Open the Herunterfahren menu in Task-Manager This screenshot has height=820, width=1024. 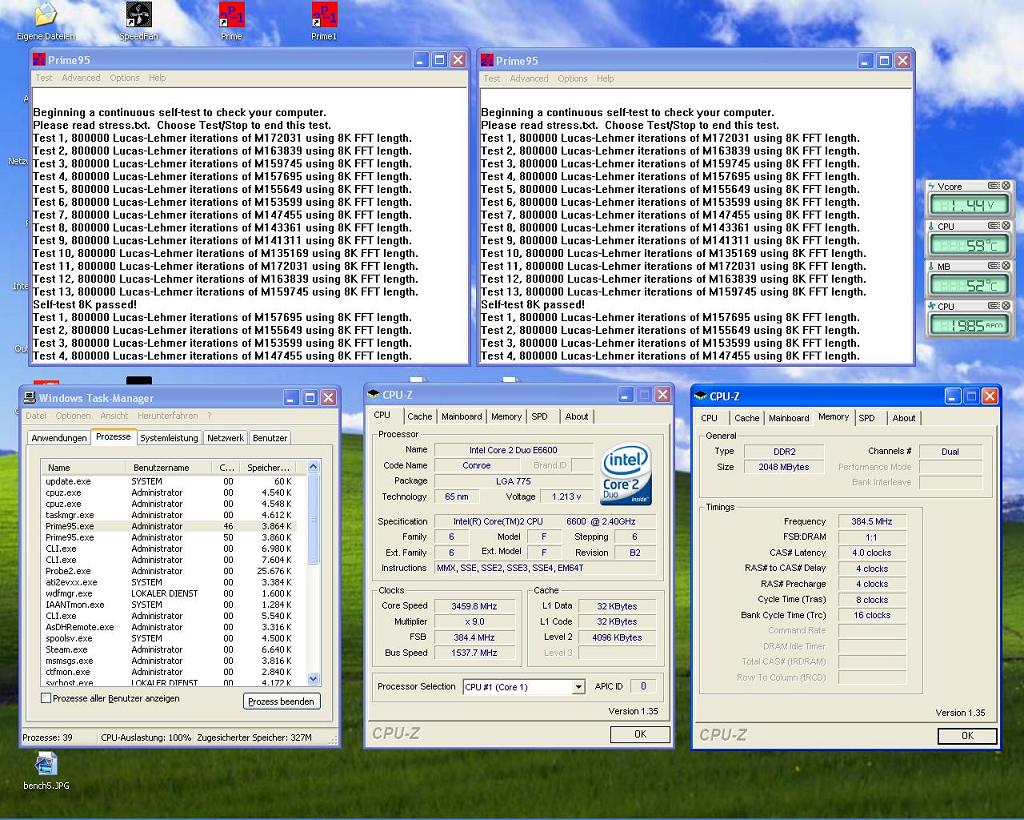click(x=168, y=415)
